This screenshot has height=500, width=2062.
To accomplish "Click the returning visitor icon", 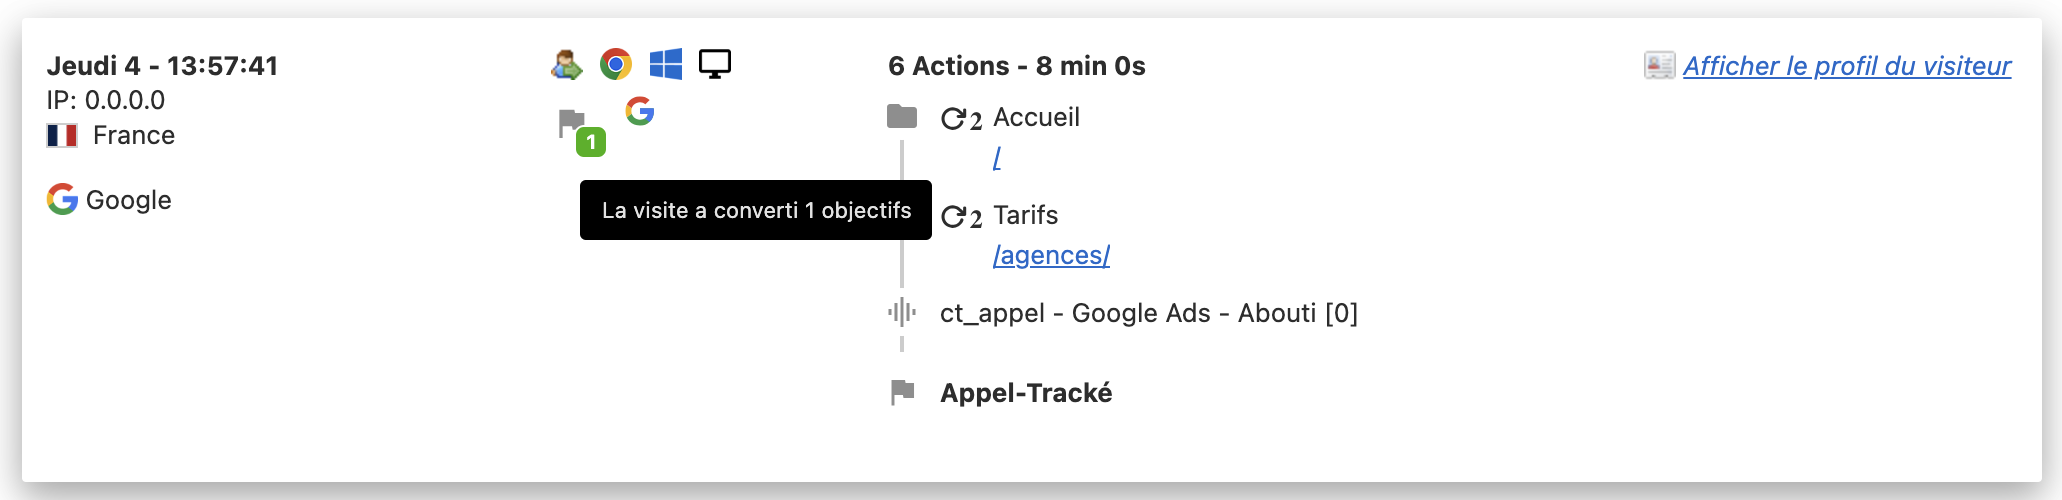I will (567, 65).
